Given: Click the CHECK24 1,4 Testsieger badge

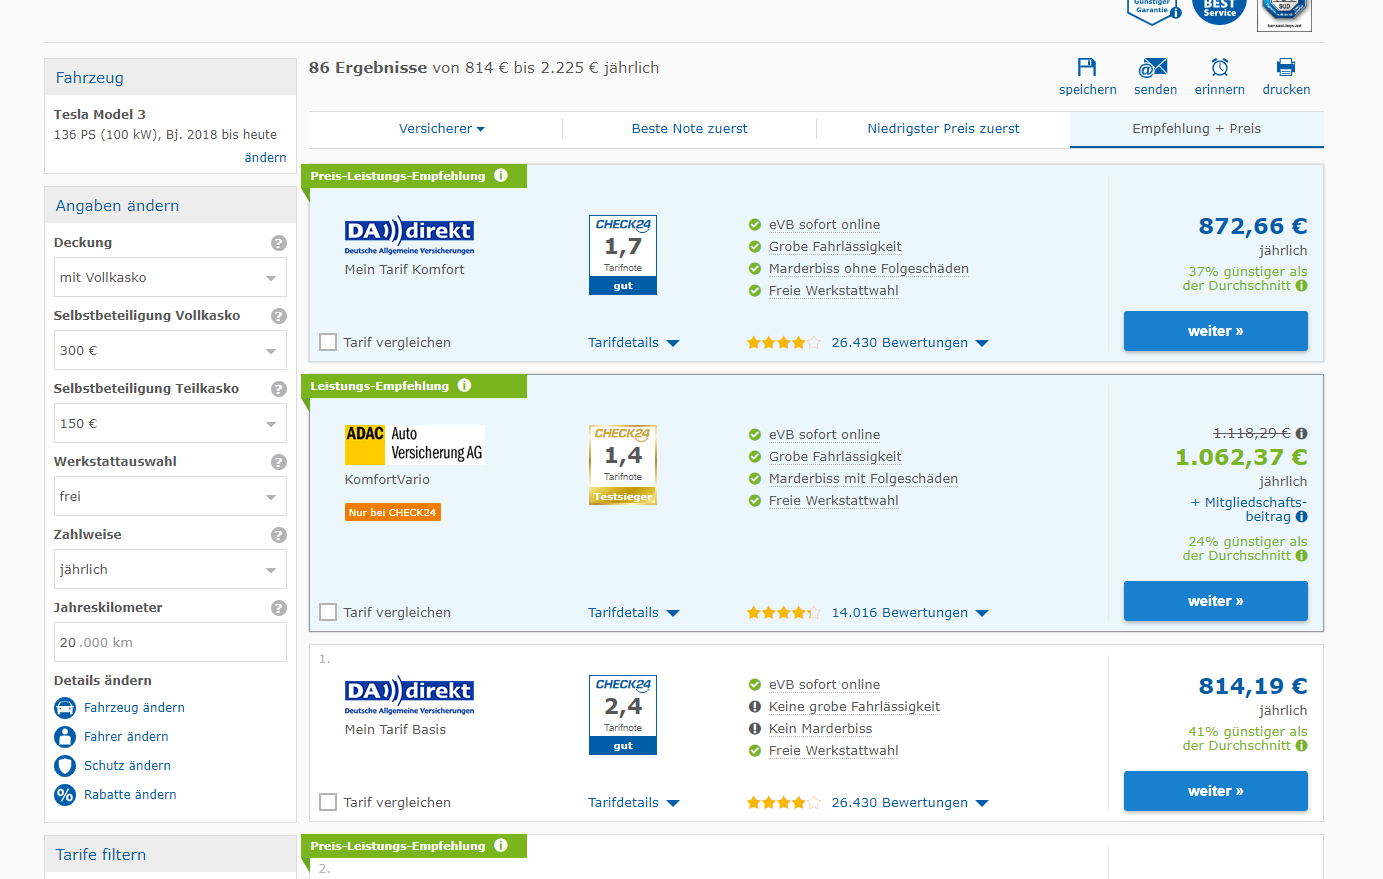Looking at the screenshot, I should (x=623, y=465).
